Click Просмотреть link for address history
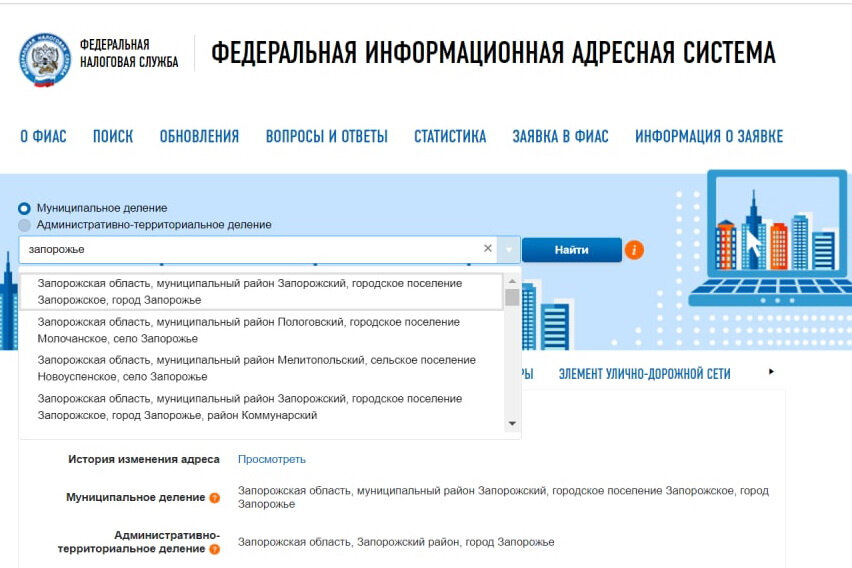 pyautogui.click(x=272, y=459)
